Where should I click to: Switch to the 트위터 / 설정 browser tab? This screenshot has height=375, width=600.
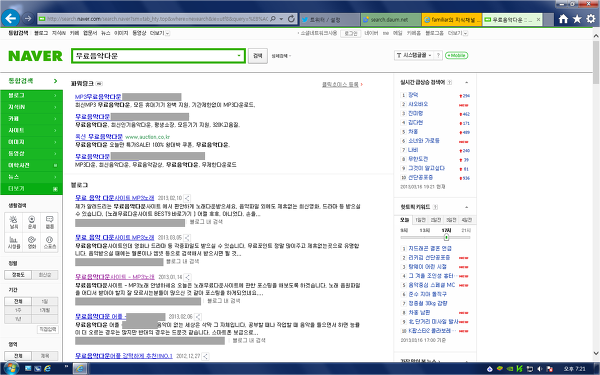(329, 19)
